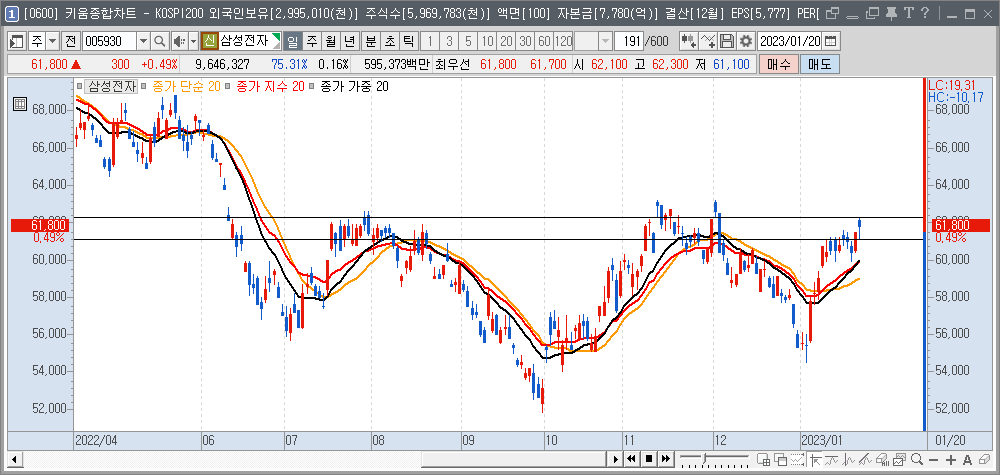Add a chart type with the candlestick plus icon
Image resolution: width=1000 pixels, height=475 pixels.
[x=688, y=42]
